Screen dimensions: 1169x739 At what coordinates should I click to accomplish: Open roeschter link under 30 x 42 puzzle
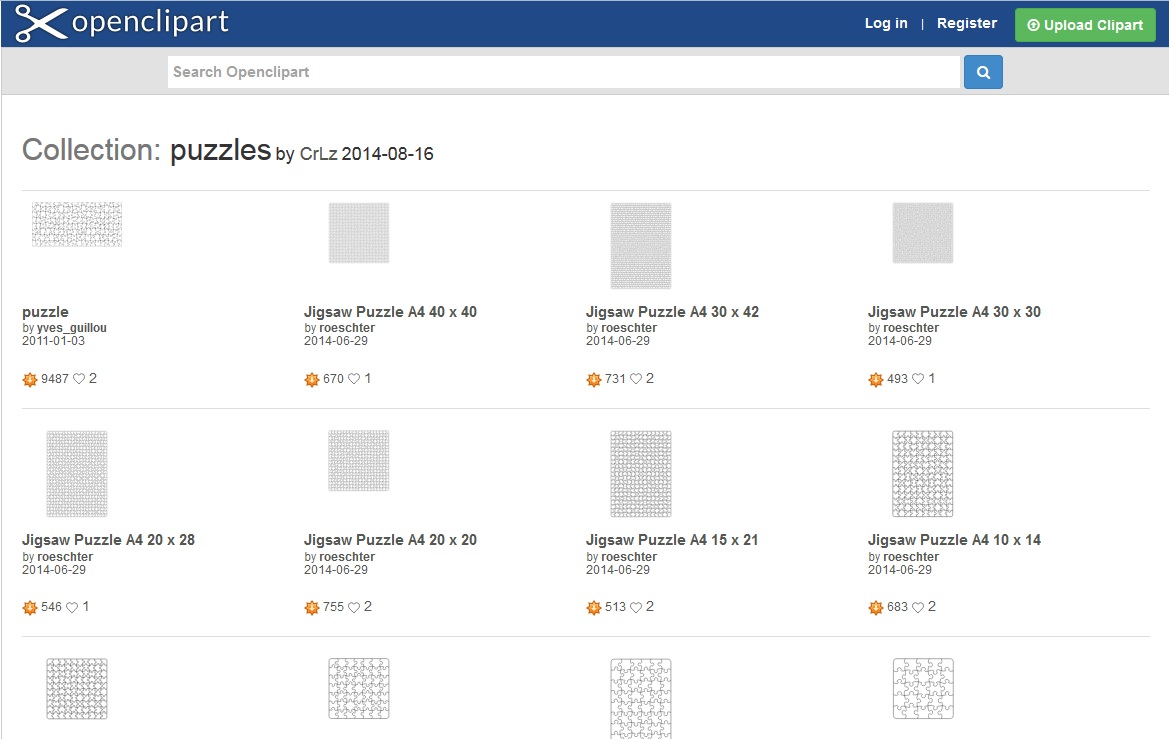(x=628, y=328)
